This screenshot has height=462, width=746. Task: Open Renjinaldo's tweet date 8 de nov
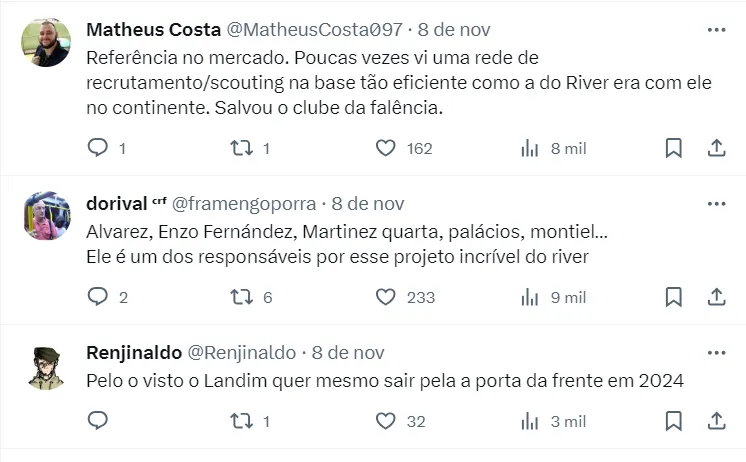tap(348, 353)
